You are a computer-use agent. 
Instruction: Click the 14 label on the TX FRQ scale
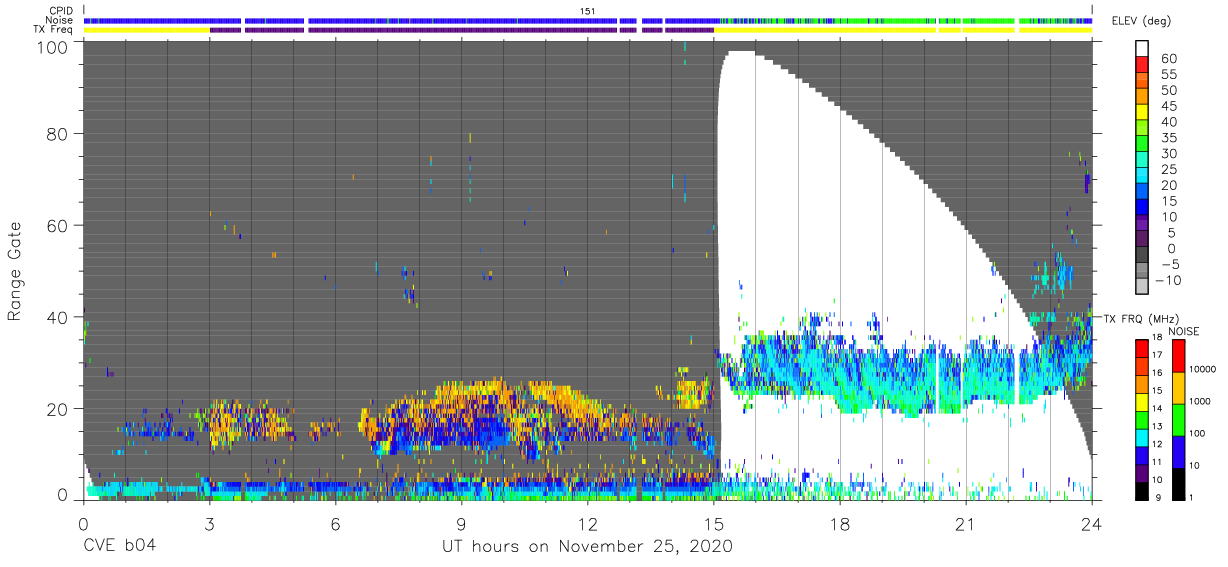point(1157,408)
